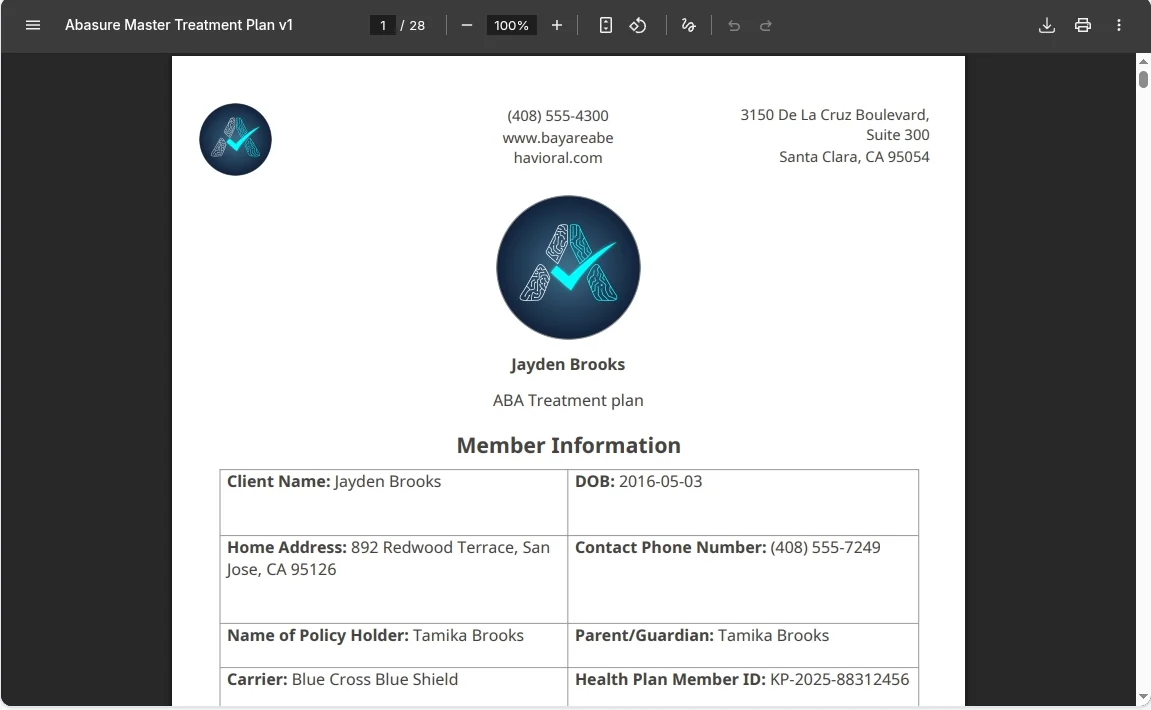
Task: Click the Carrier Blue Cross Blue Shield cell
Action: tap(393, 687)
